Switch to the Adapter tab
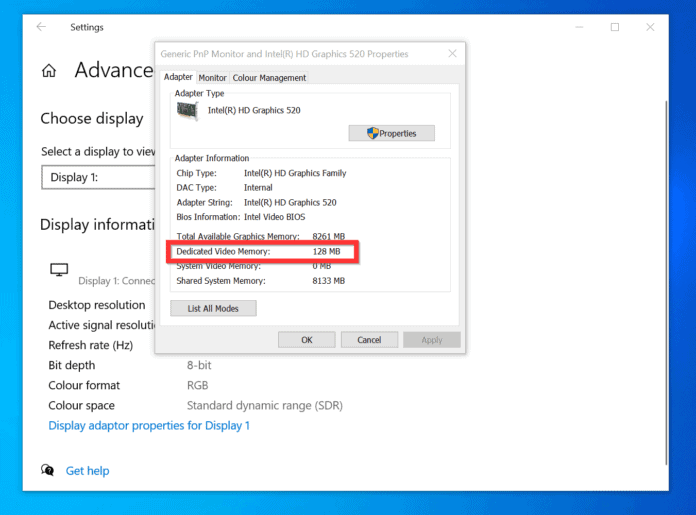696x515 pixels. click(x=178, y=77)
